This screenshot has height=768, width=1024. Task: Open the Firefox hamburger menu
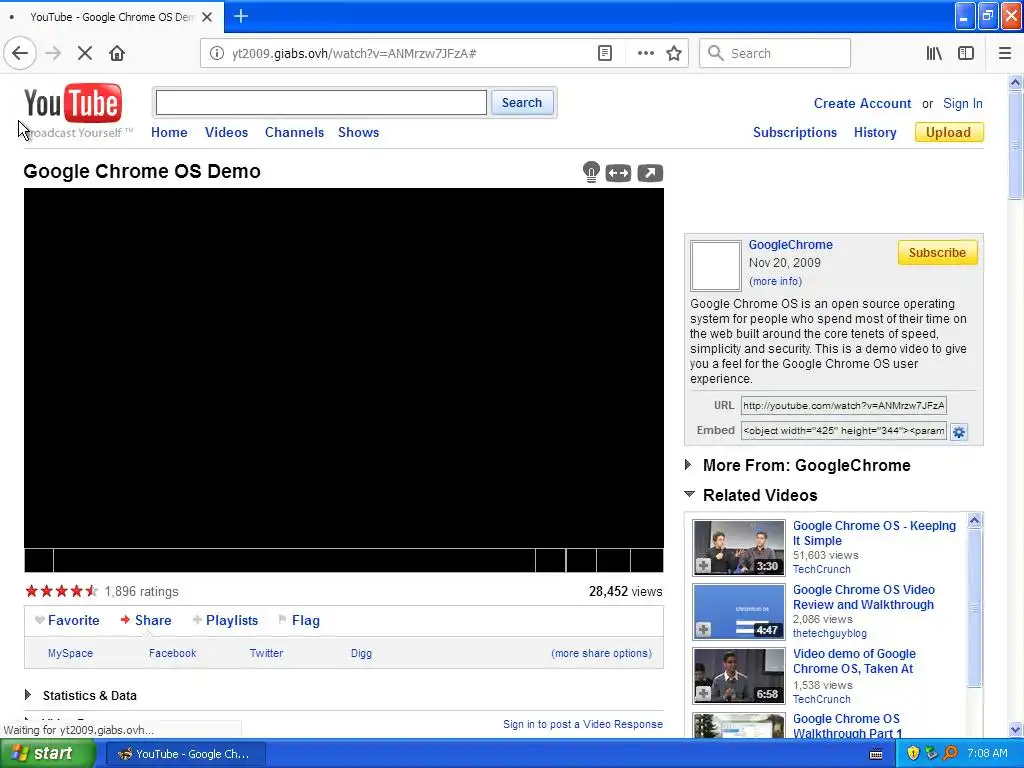1005,54
